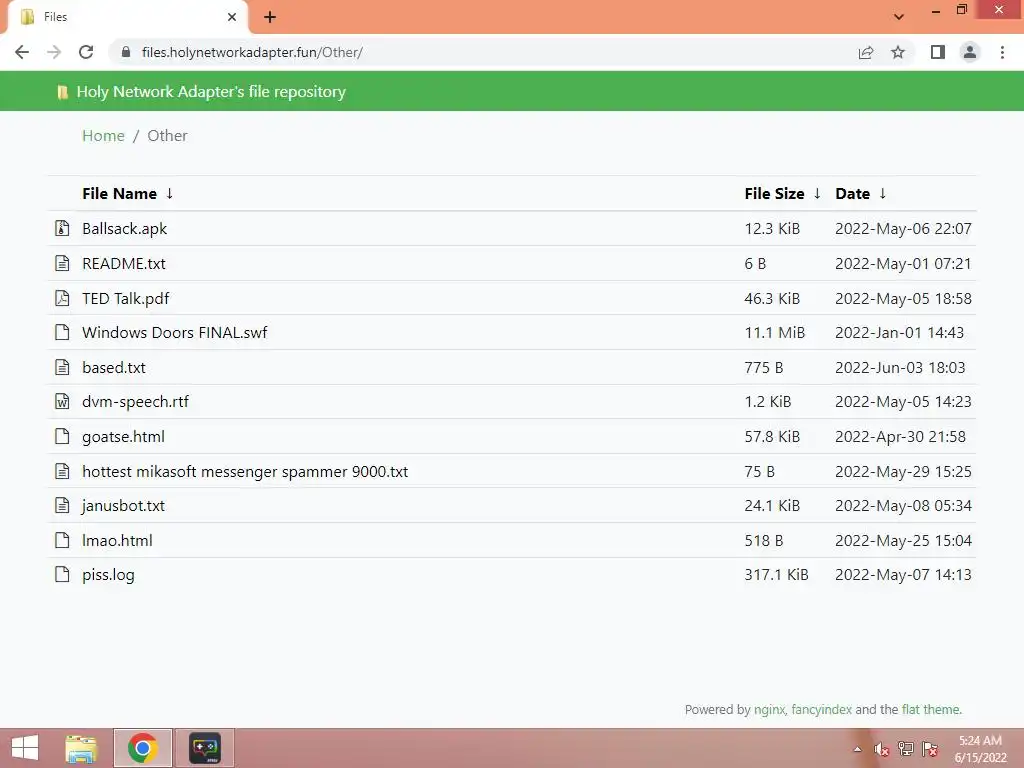Open File Explorer from the taskbar
The height and width of the screenshot is (768, 1024).
82,748
